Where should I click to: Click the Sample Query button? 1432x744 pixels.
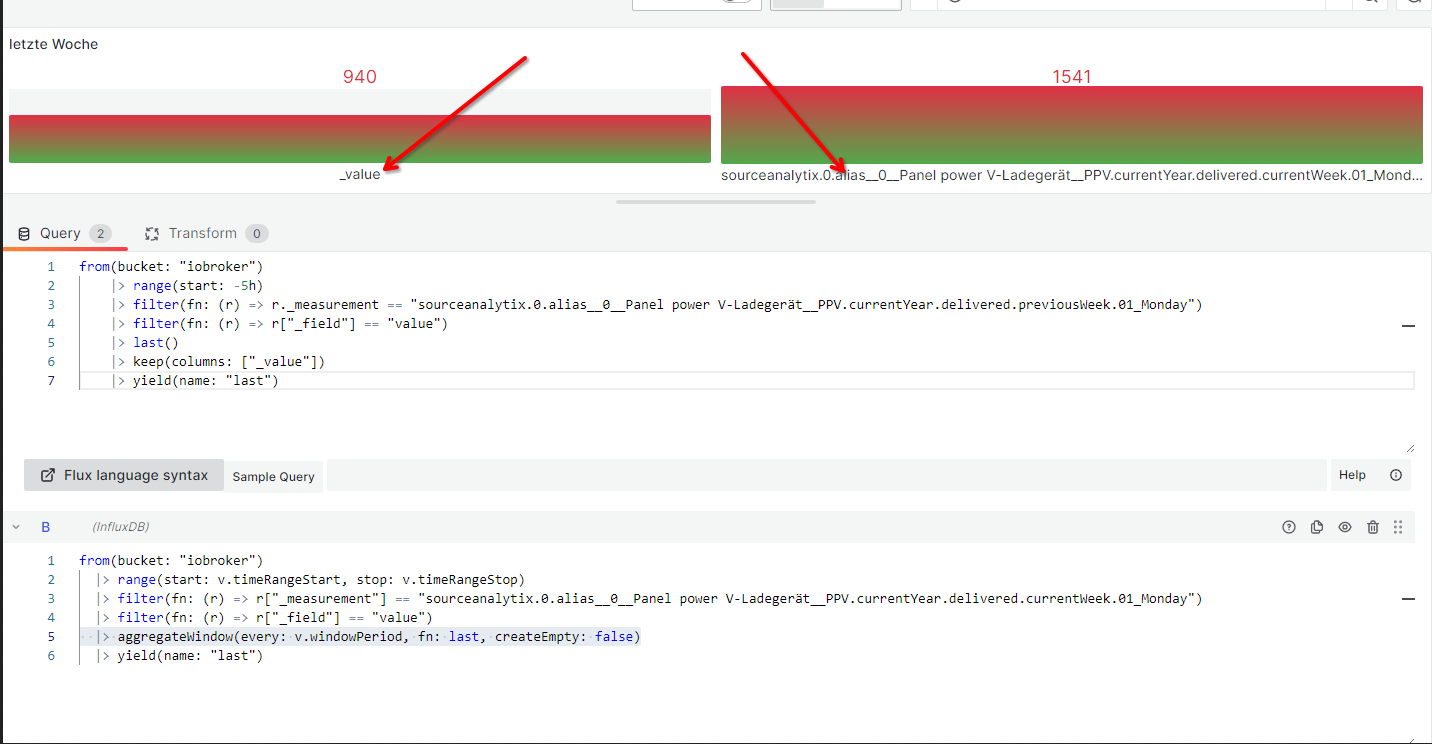click(273, 476)
